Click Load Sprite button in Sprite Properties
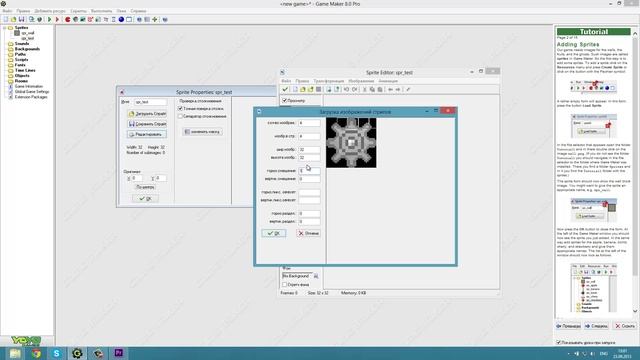Viewport: 640px width, 360px height. (147, 113)
